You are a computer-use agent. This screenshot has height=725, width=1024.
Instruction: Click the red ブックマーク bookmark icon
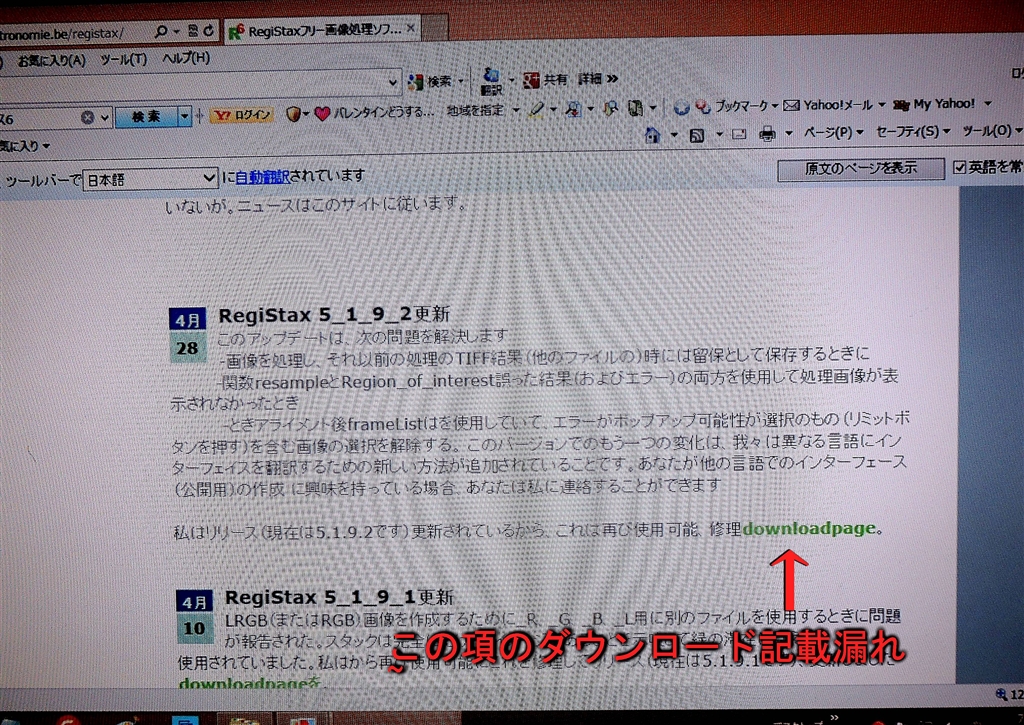703,106
